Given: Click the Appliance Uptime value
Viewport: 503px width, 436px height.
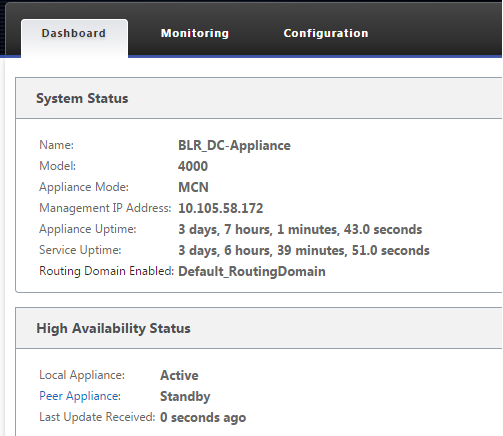Looking at the screenshot, I should (300, 229).
